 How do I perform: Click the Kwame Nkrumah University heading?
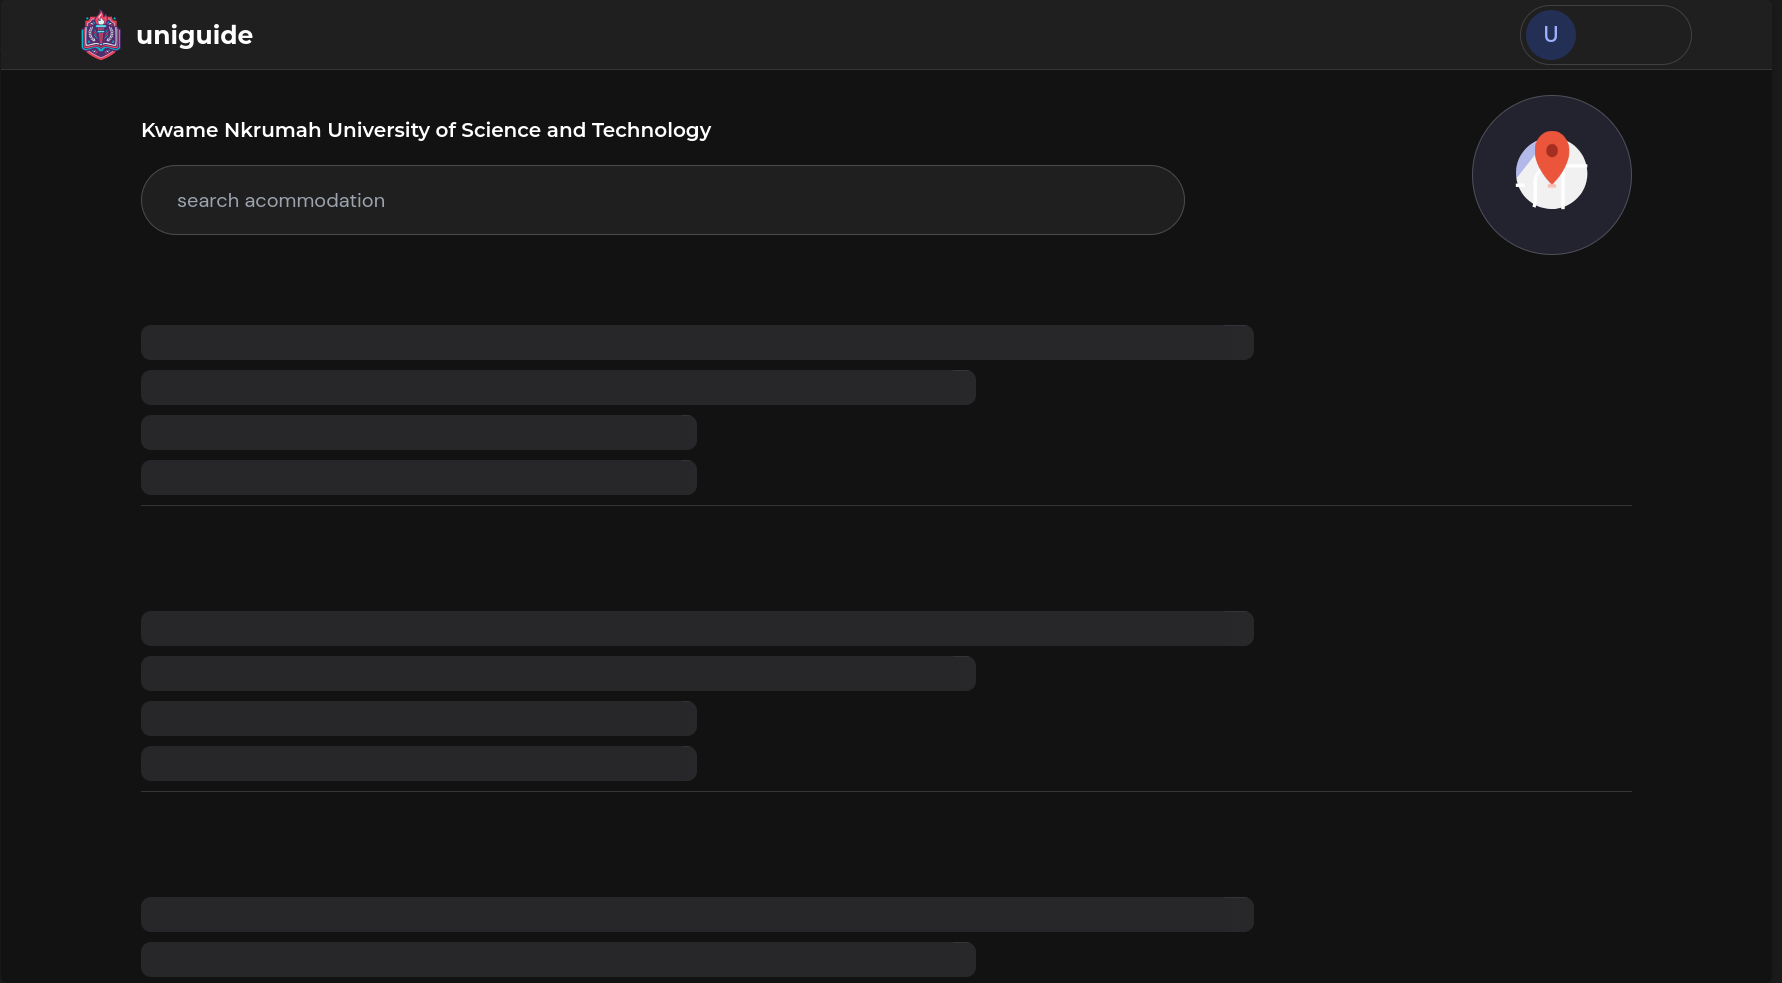pyautogui.click(x=425, y=130)
